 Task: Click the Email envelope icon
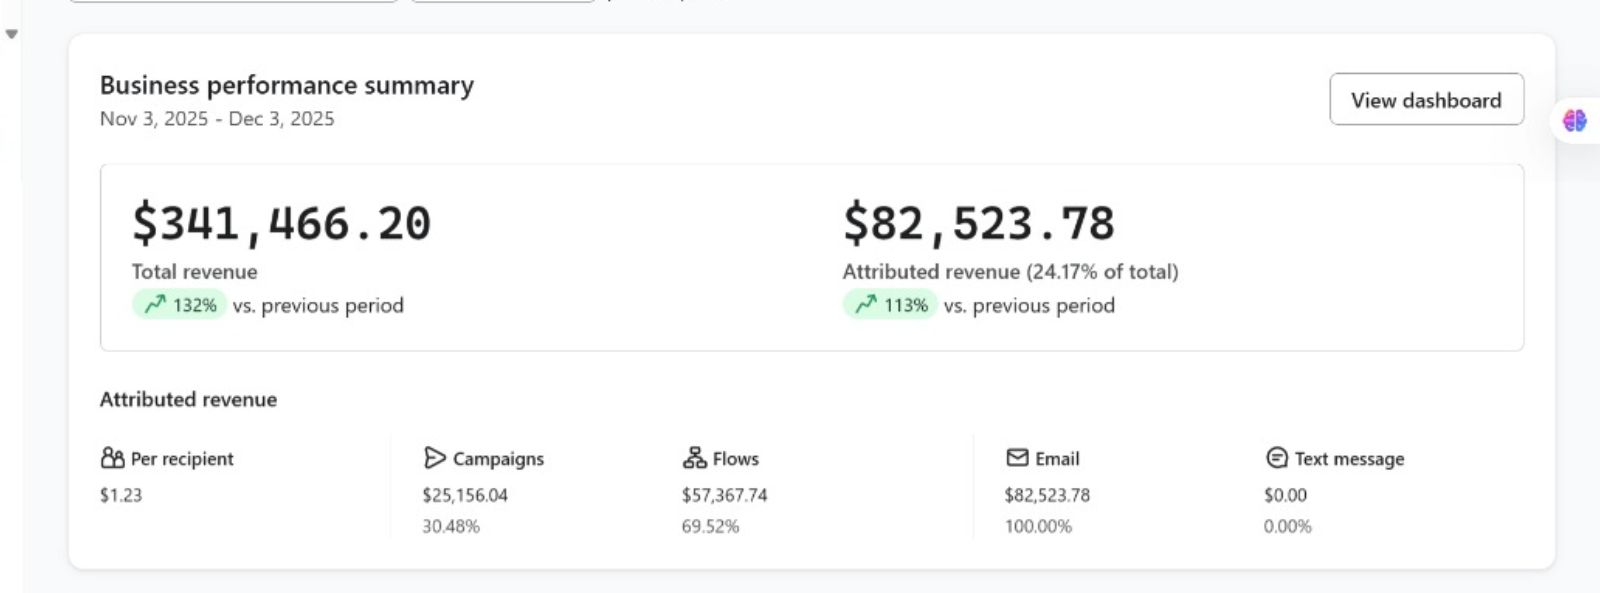click(1017, 458)
